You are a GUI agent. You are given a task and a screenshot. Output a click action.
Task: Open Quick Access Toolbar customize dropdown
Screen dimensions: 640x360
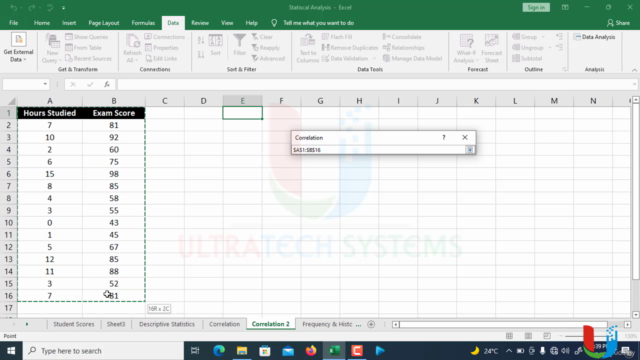(63, 7)
